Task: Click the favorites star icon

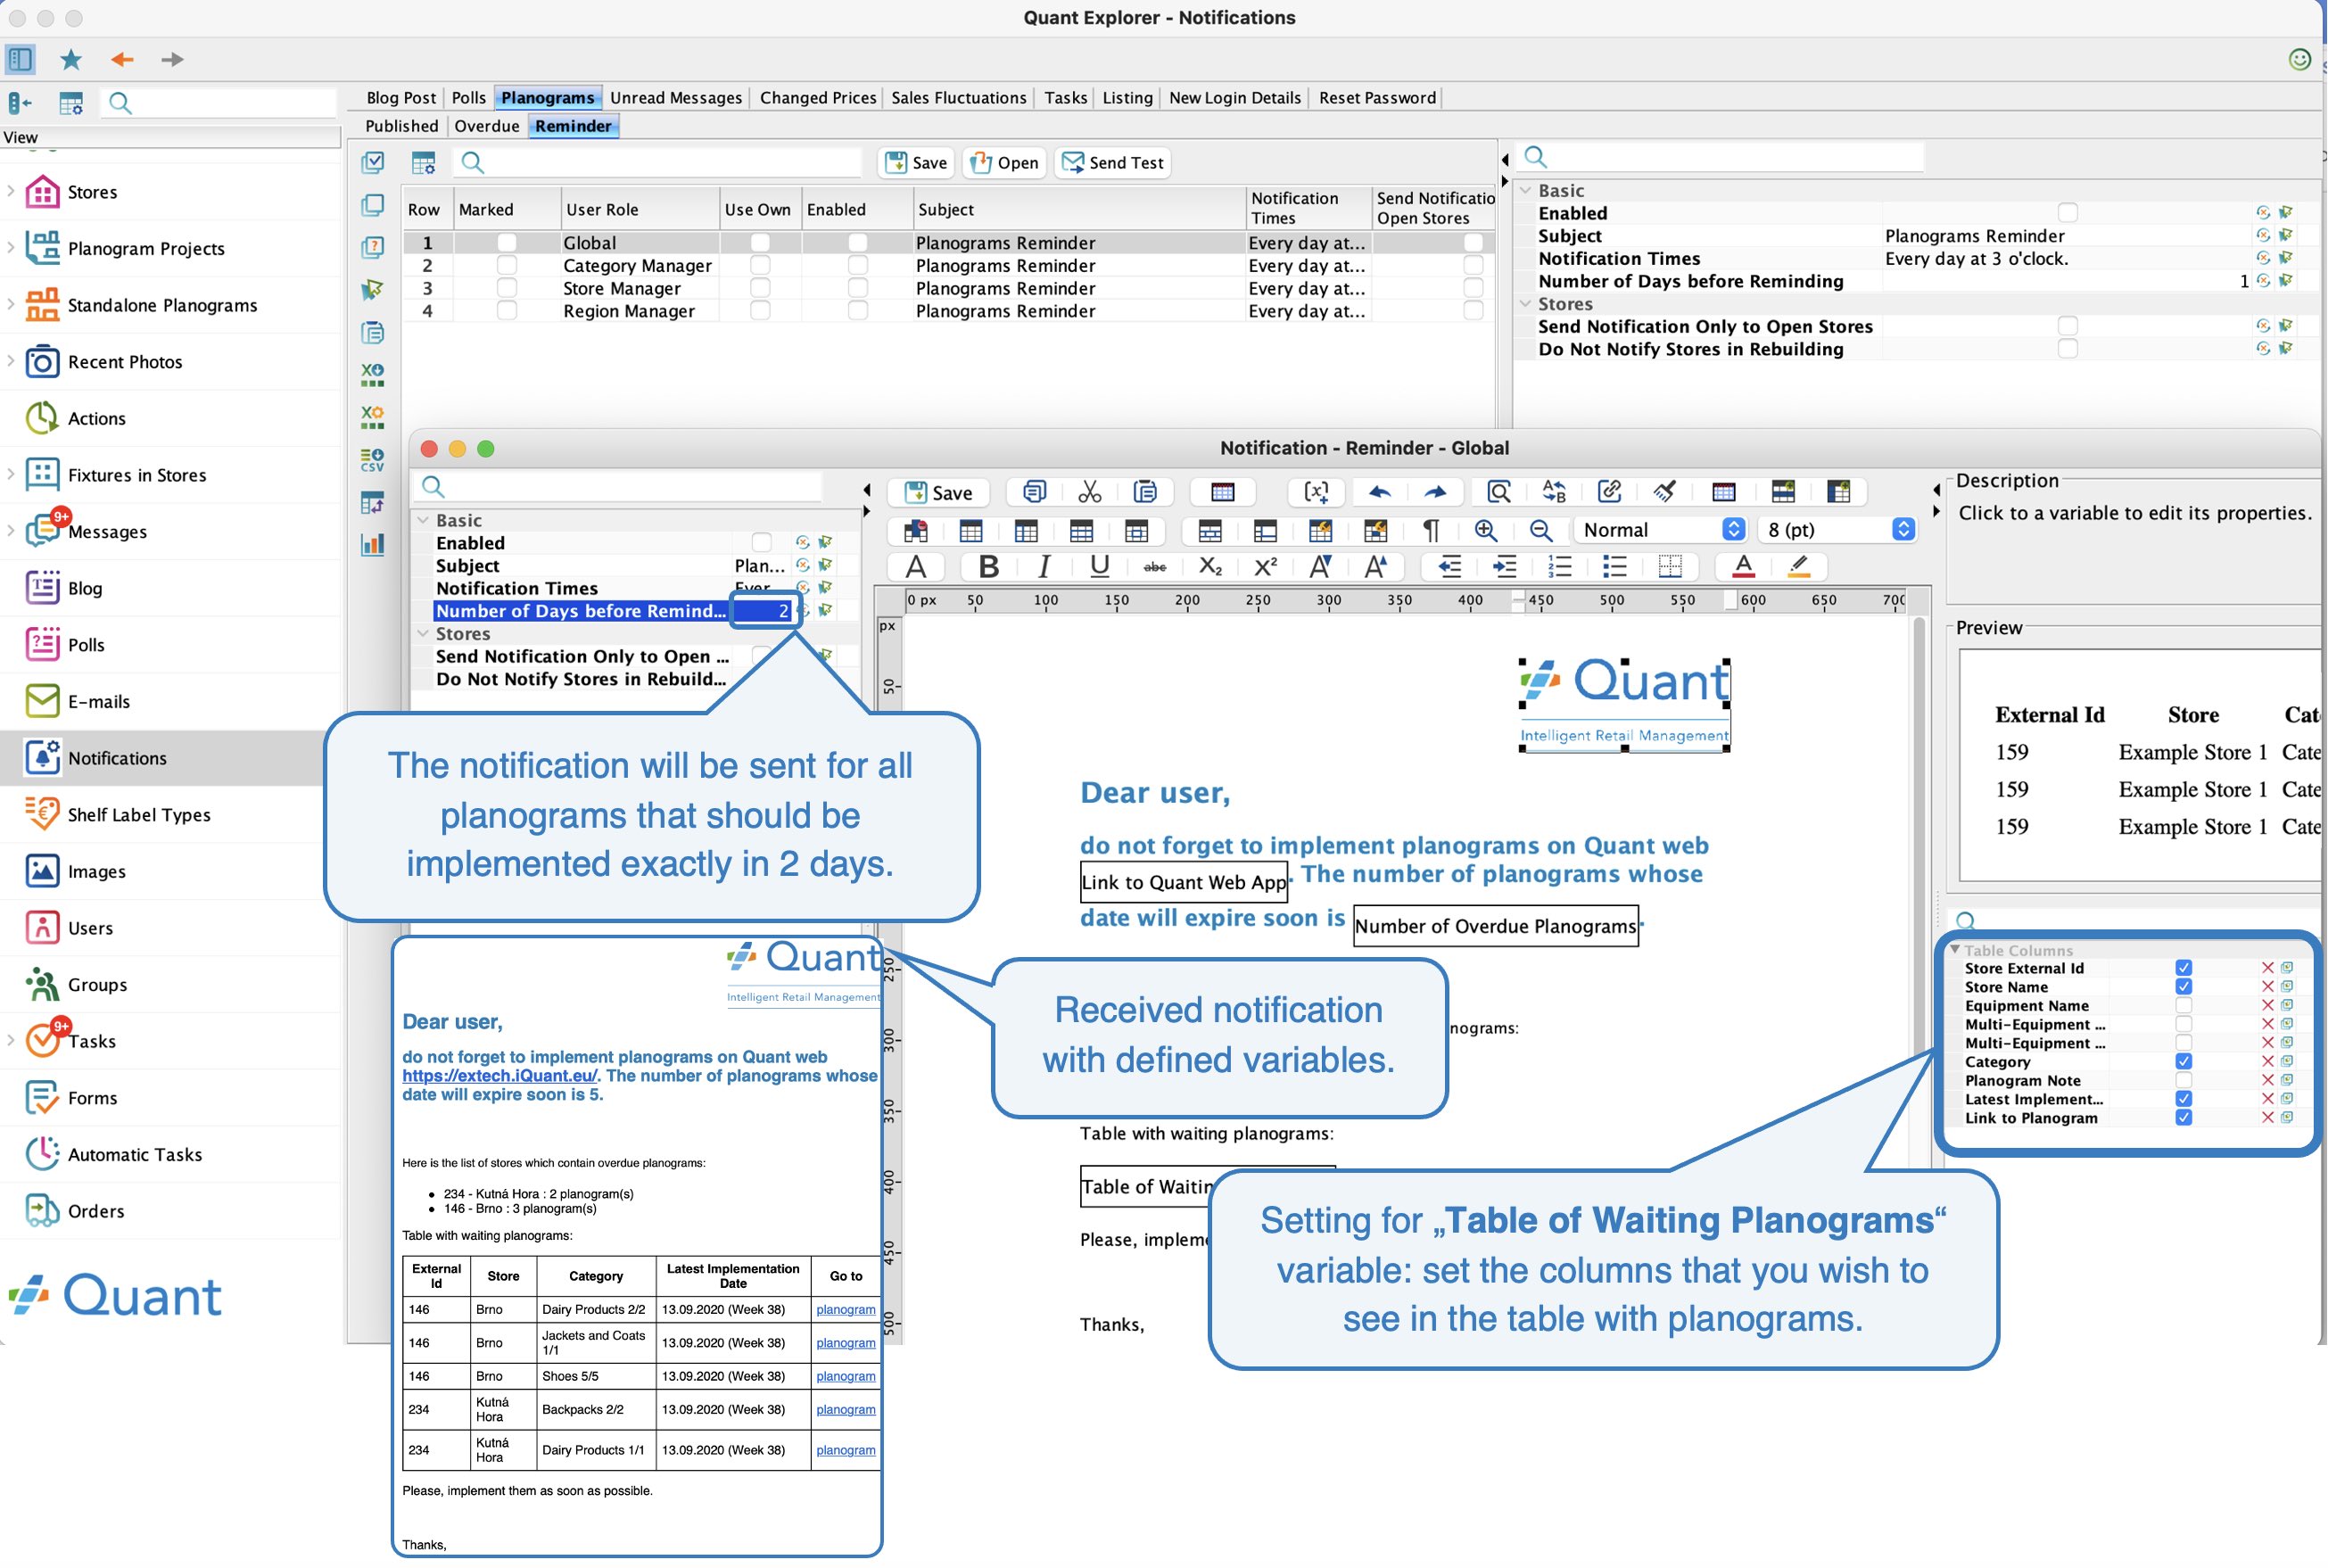Action: click(x=71, y=59)
